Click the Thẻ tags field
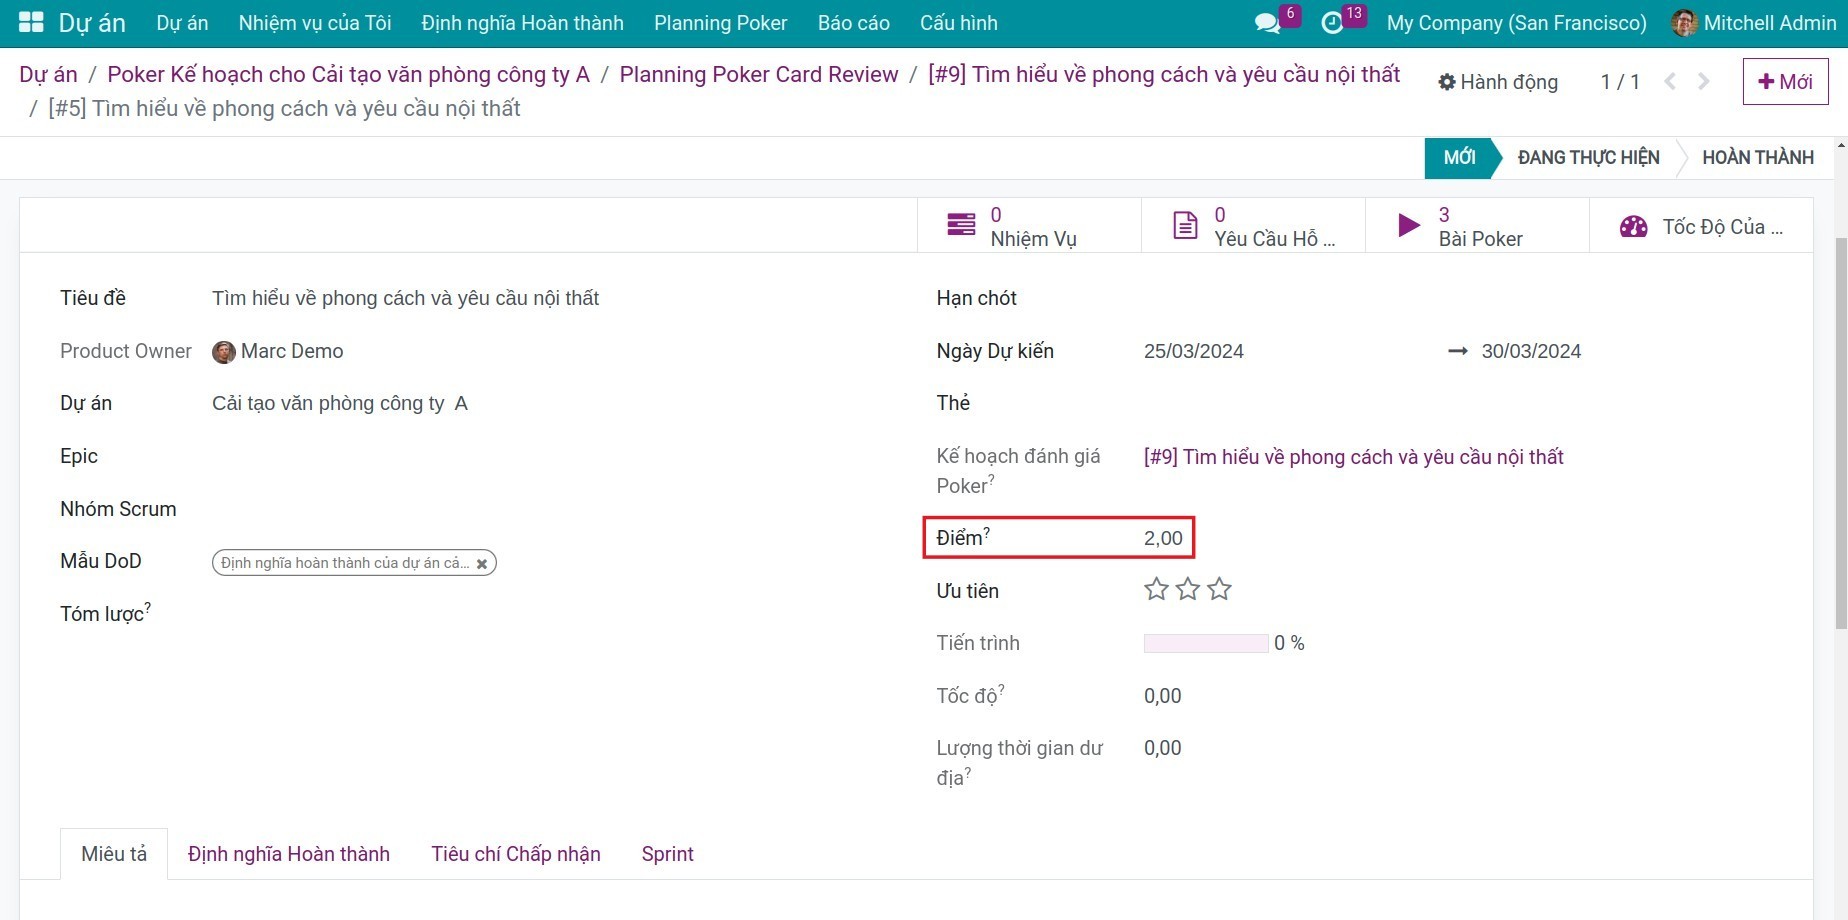1848x920 pixels. point(1460,403)
